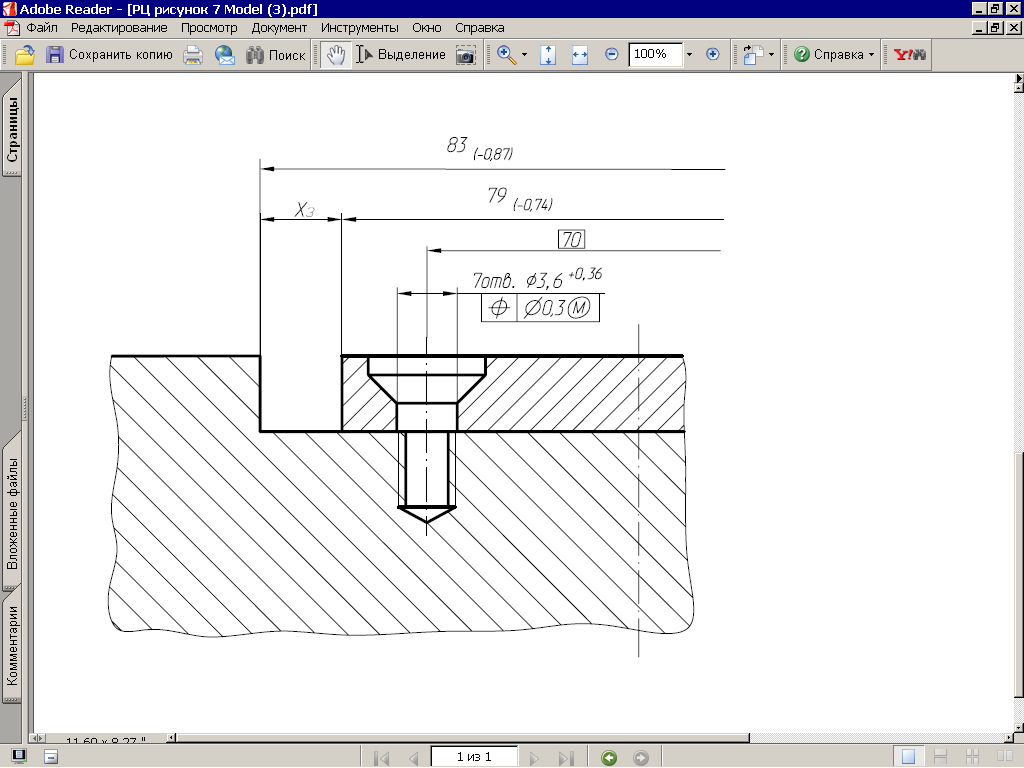The width and height of the screenshot is (1024, 768).
Task: Go to first page button
Action: point(381,758)
